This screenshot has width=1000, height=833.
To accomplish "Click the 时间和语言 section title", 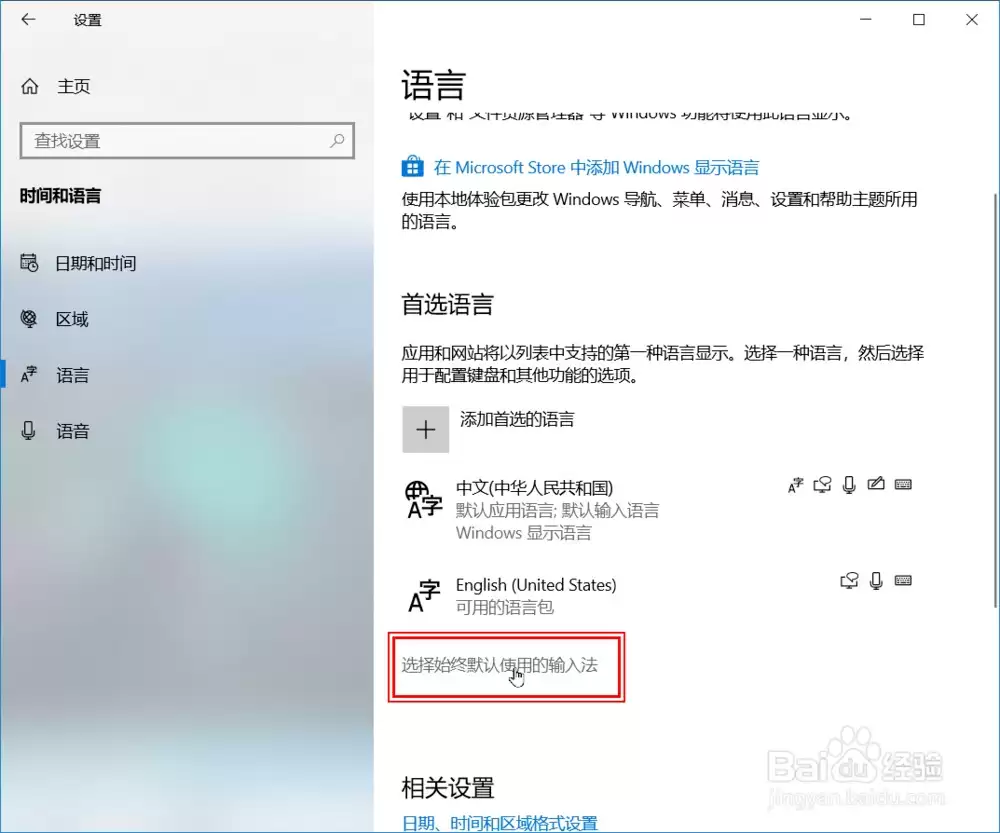I will click(x=60, y=196).
